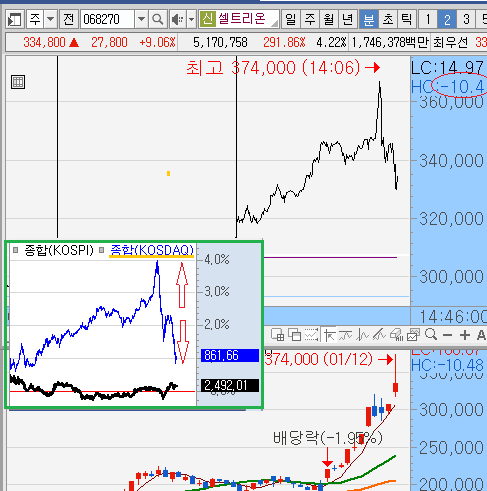Click the KOSDAQ value label 861.66

(230, 355)
